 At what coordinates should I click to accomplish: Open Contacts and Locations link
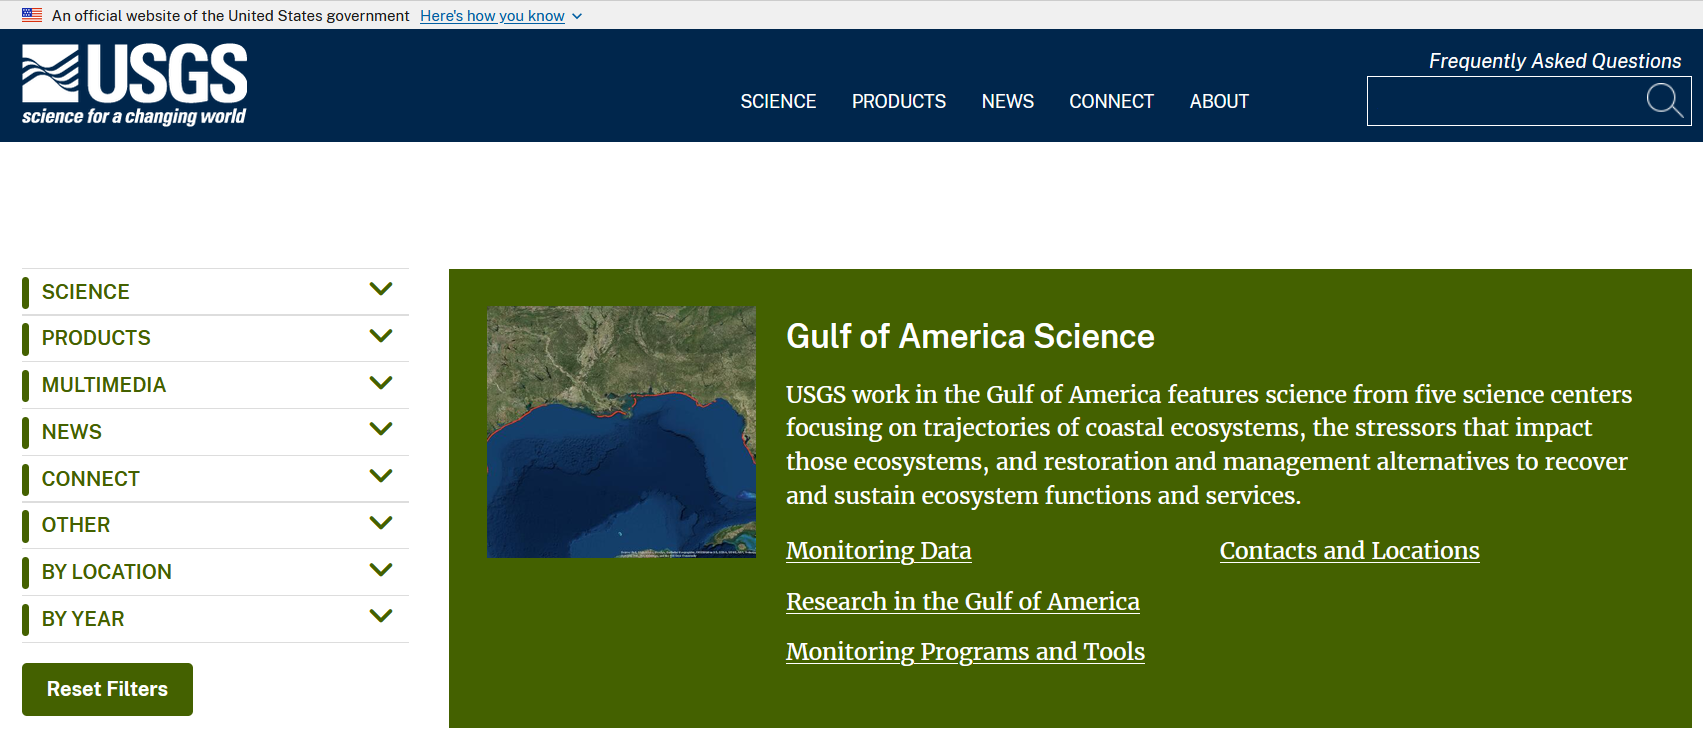1350,551
